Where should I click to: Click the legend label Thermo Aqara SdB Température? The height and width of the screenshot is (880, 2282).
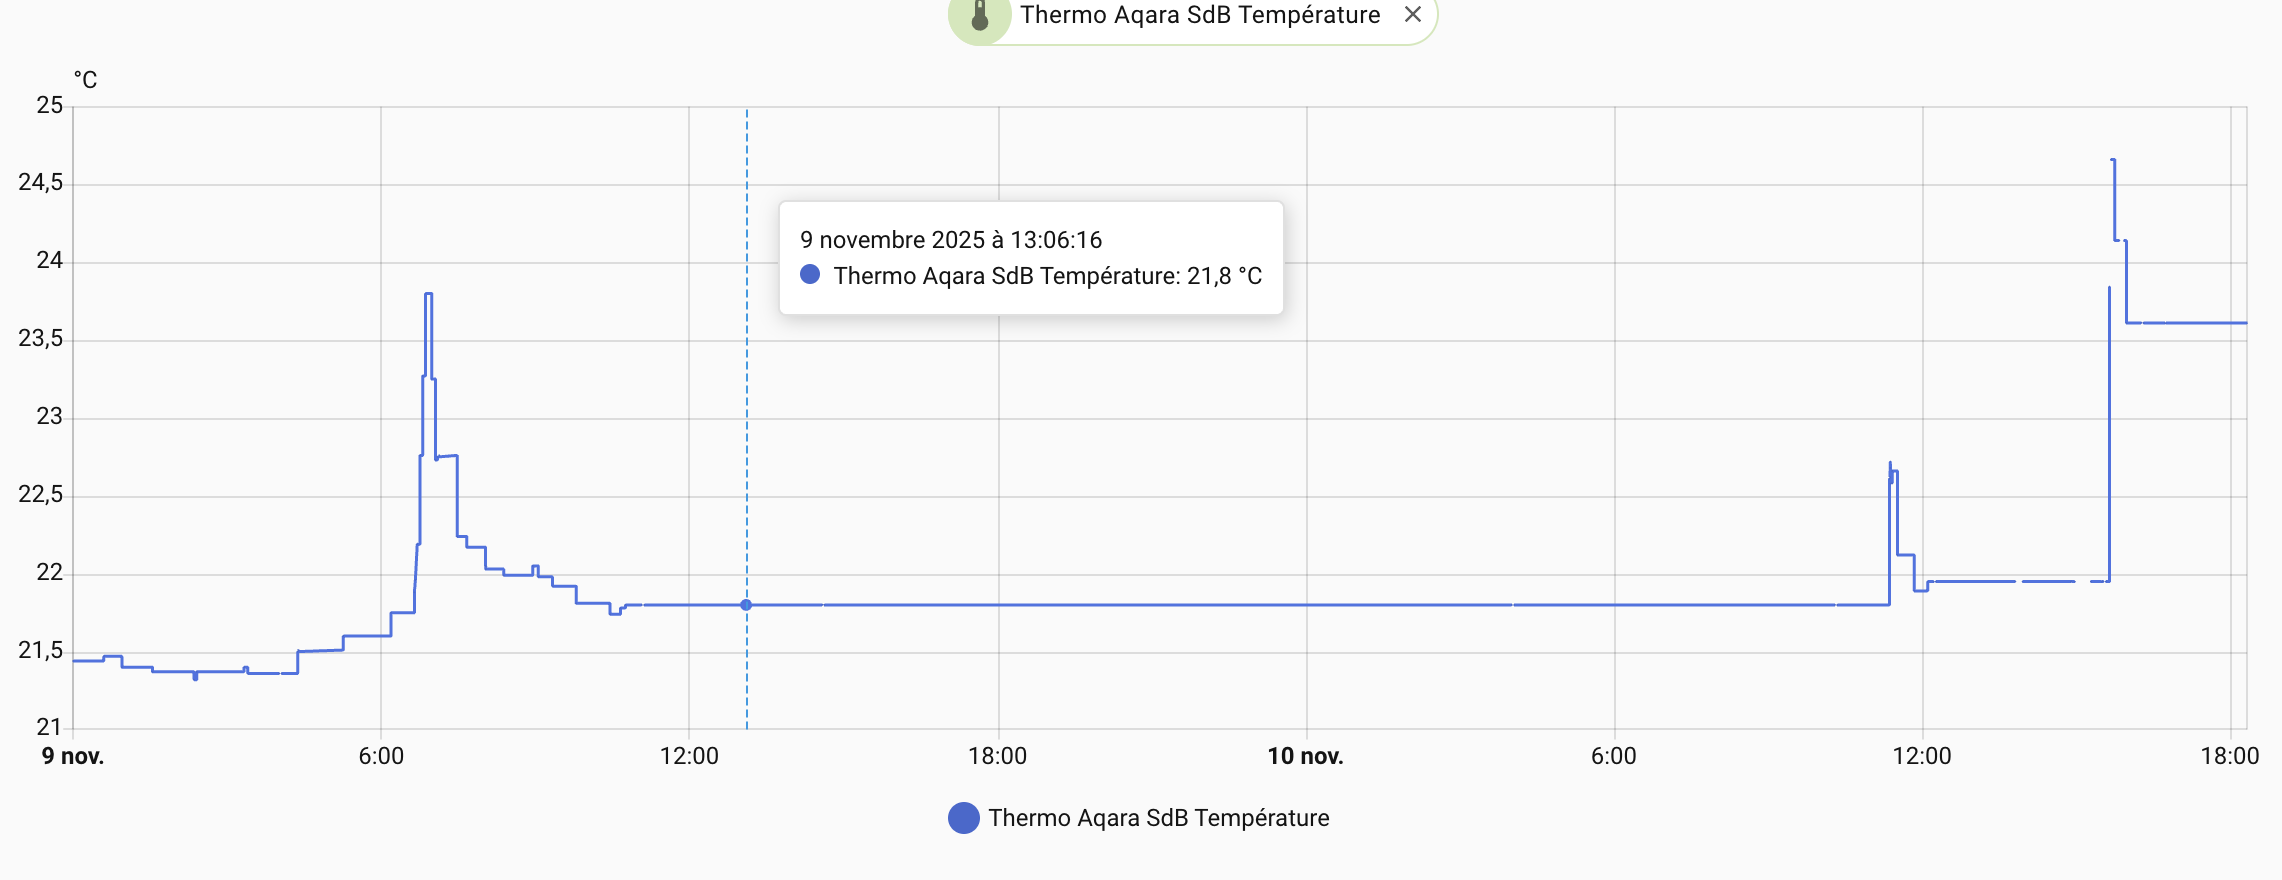pos(1158,818)
